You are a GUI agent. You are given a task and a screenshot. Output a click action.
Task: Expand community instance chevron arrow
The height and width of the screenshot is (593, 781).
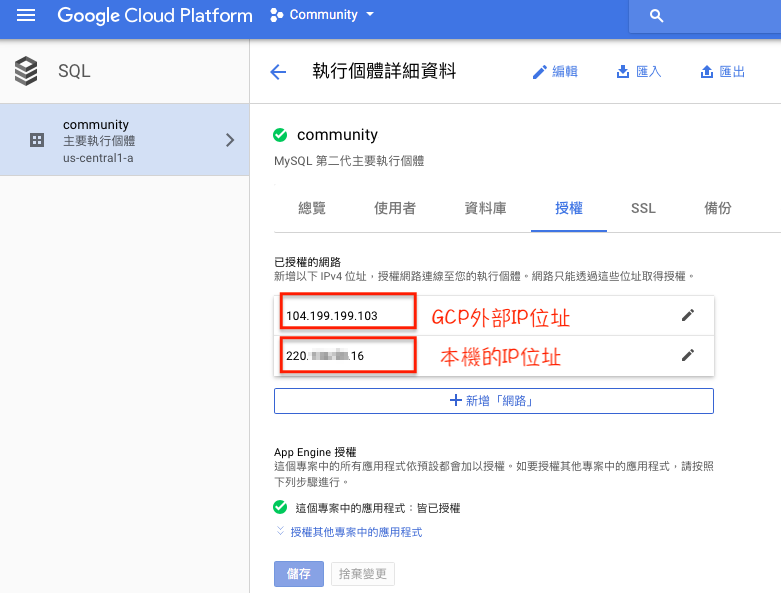click(x=230, y=140)
